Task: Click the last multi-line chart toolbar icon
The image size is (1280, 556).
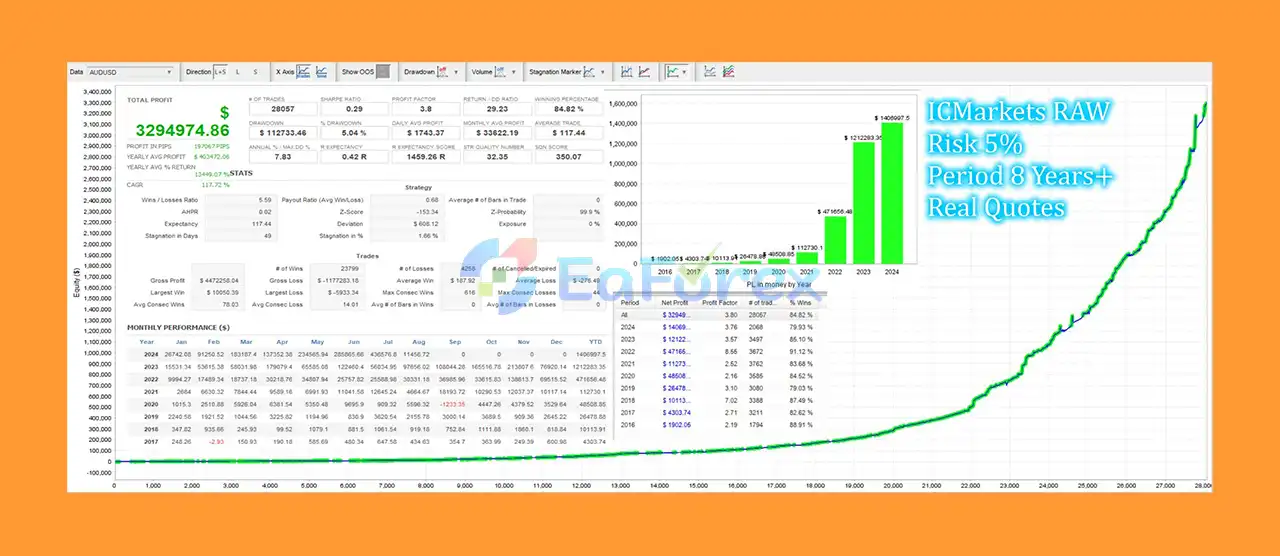Action: [729, 72]
